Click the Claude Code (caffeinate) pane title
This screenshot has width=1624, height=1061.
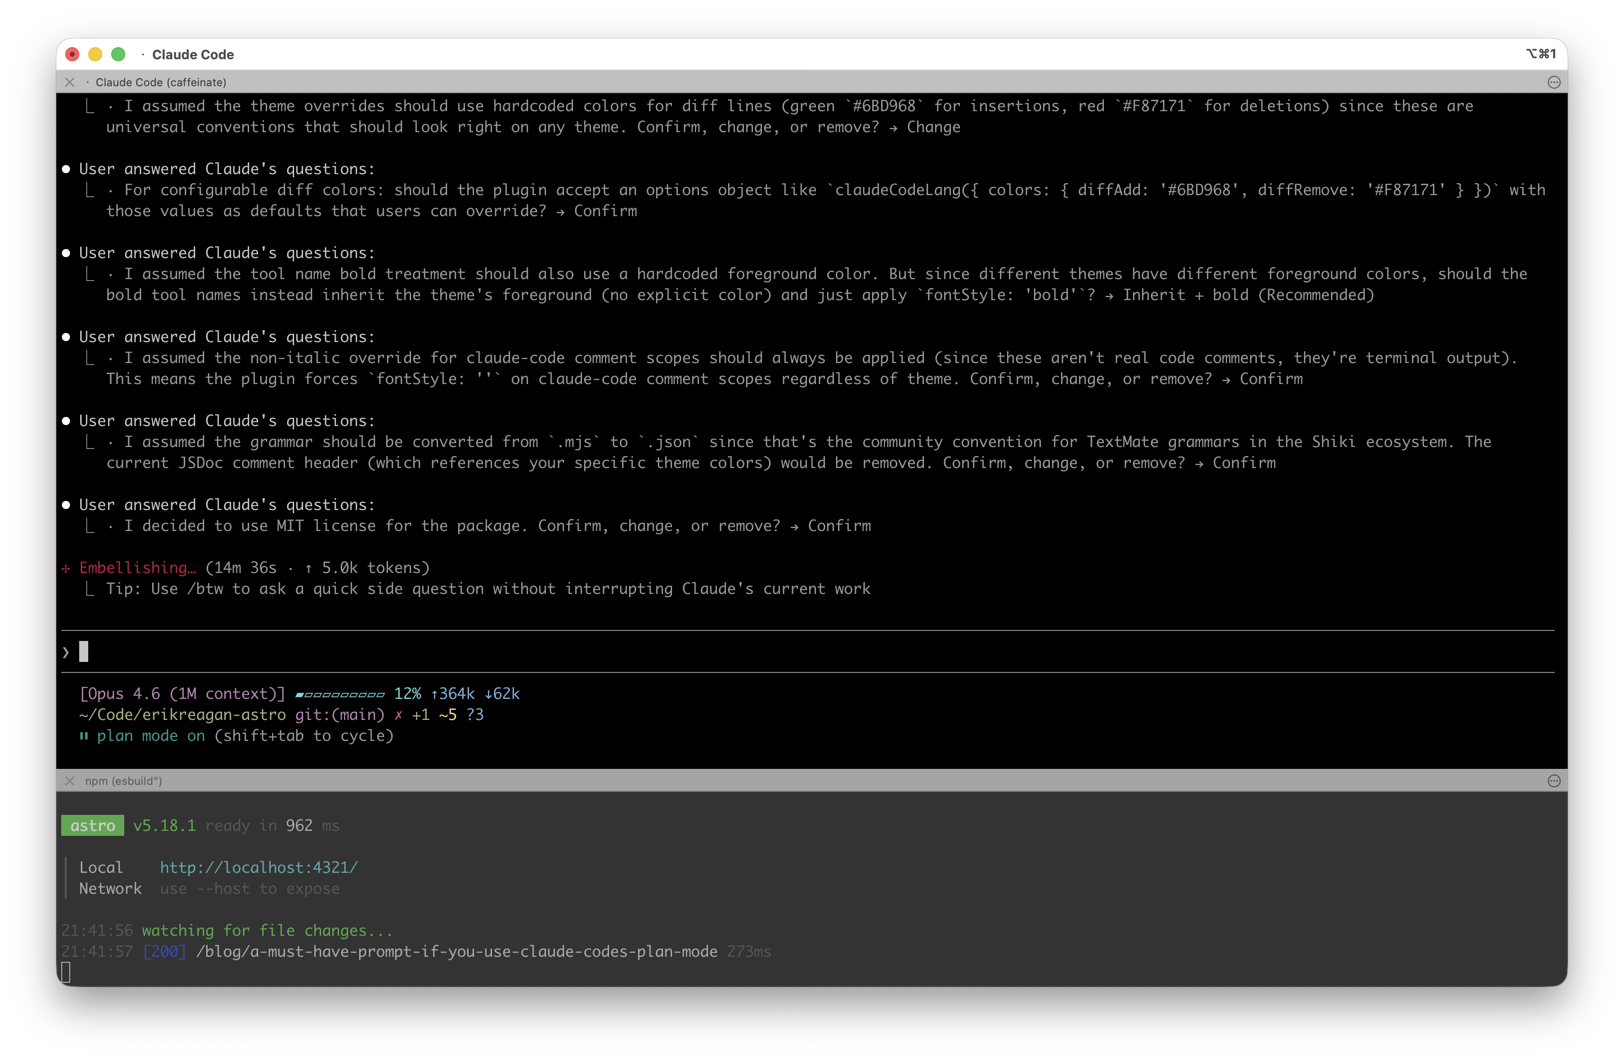160,82
